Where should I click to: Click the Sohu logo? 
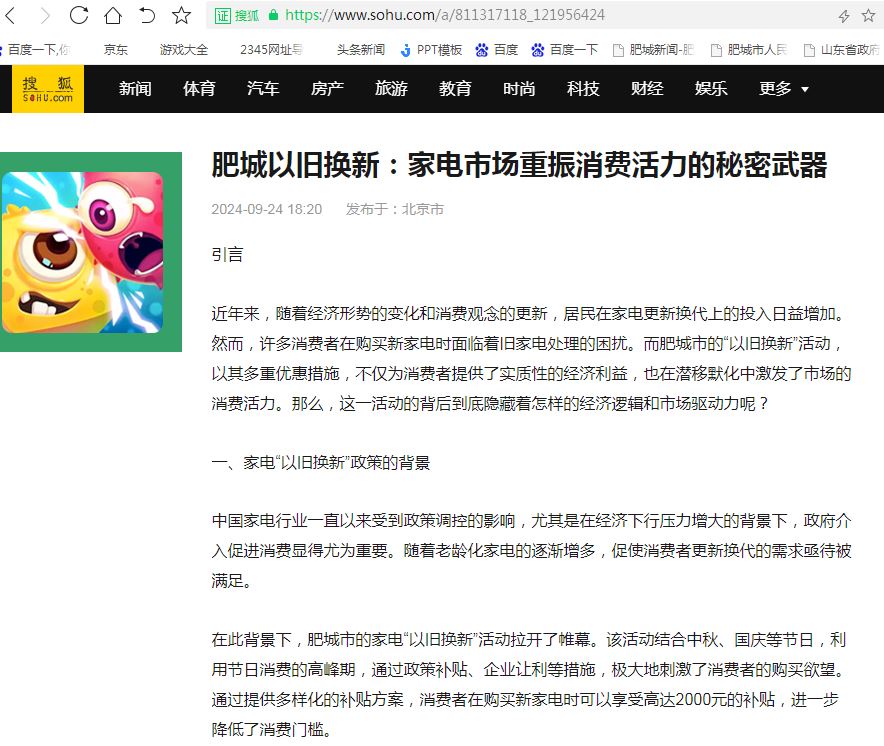[48, 89]
